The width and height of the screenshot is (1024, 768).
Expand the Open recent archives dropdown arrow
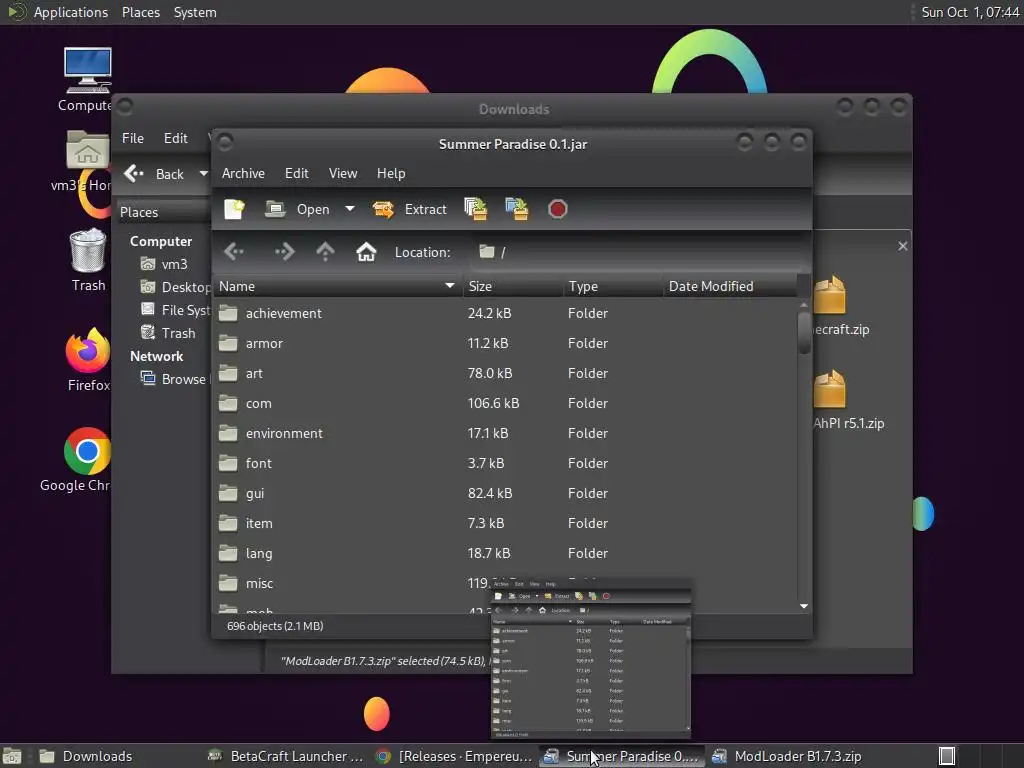[350, 209]
